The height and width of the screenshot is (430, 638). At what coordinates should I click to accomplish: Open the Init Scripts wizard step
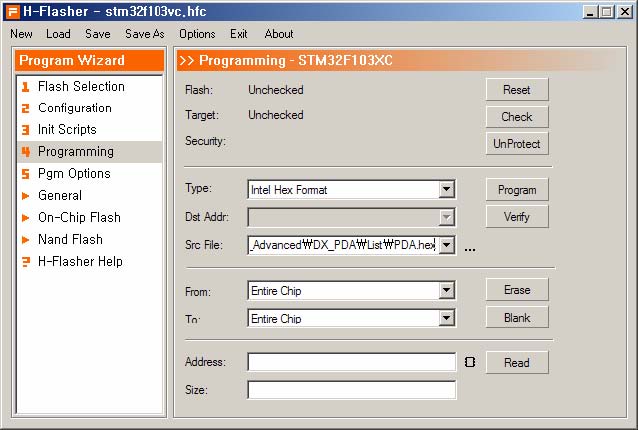click(90, 130)
